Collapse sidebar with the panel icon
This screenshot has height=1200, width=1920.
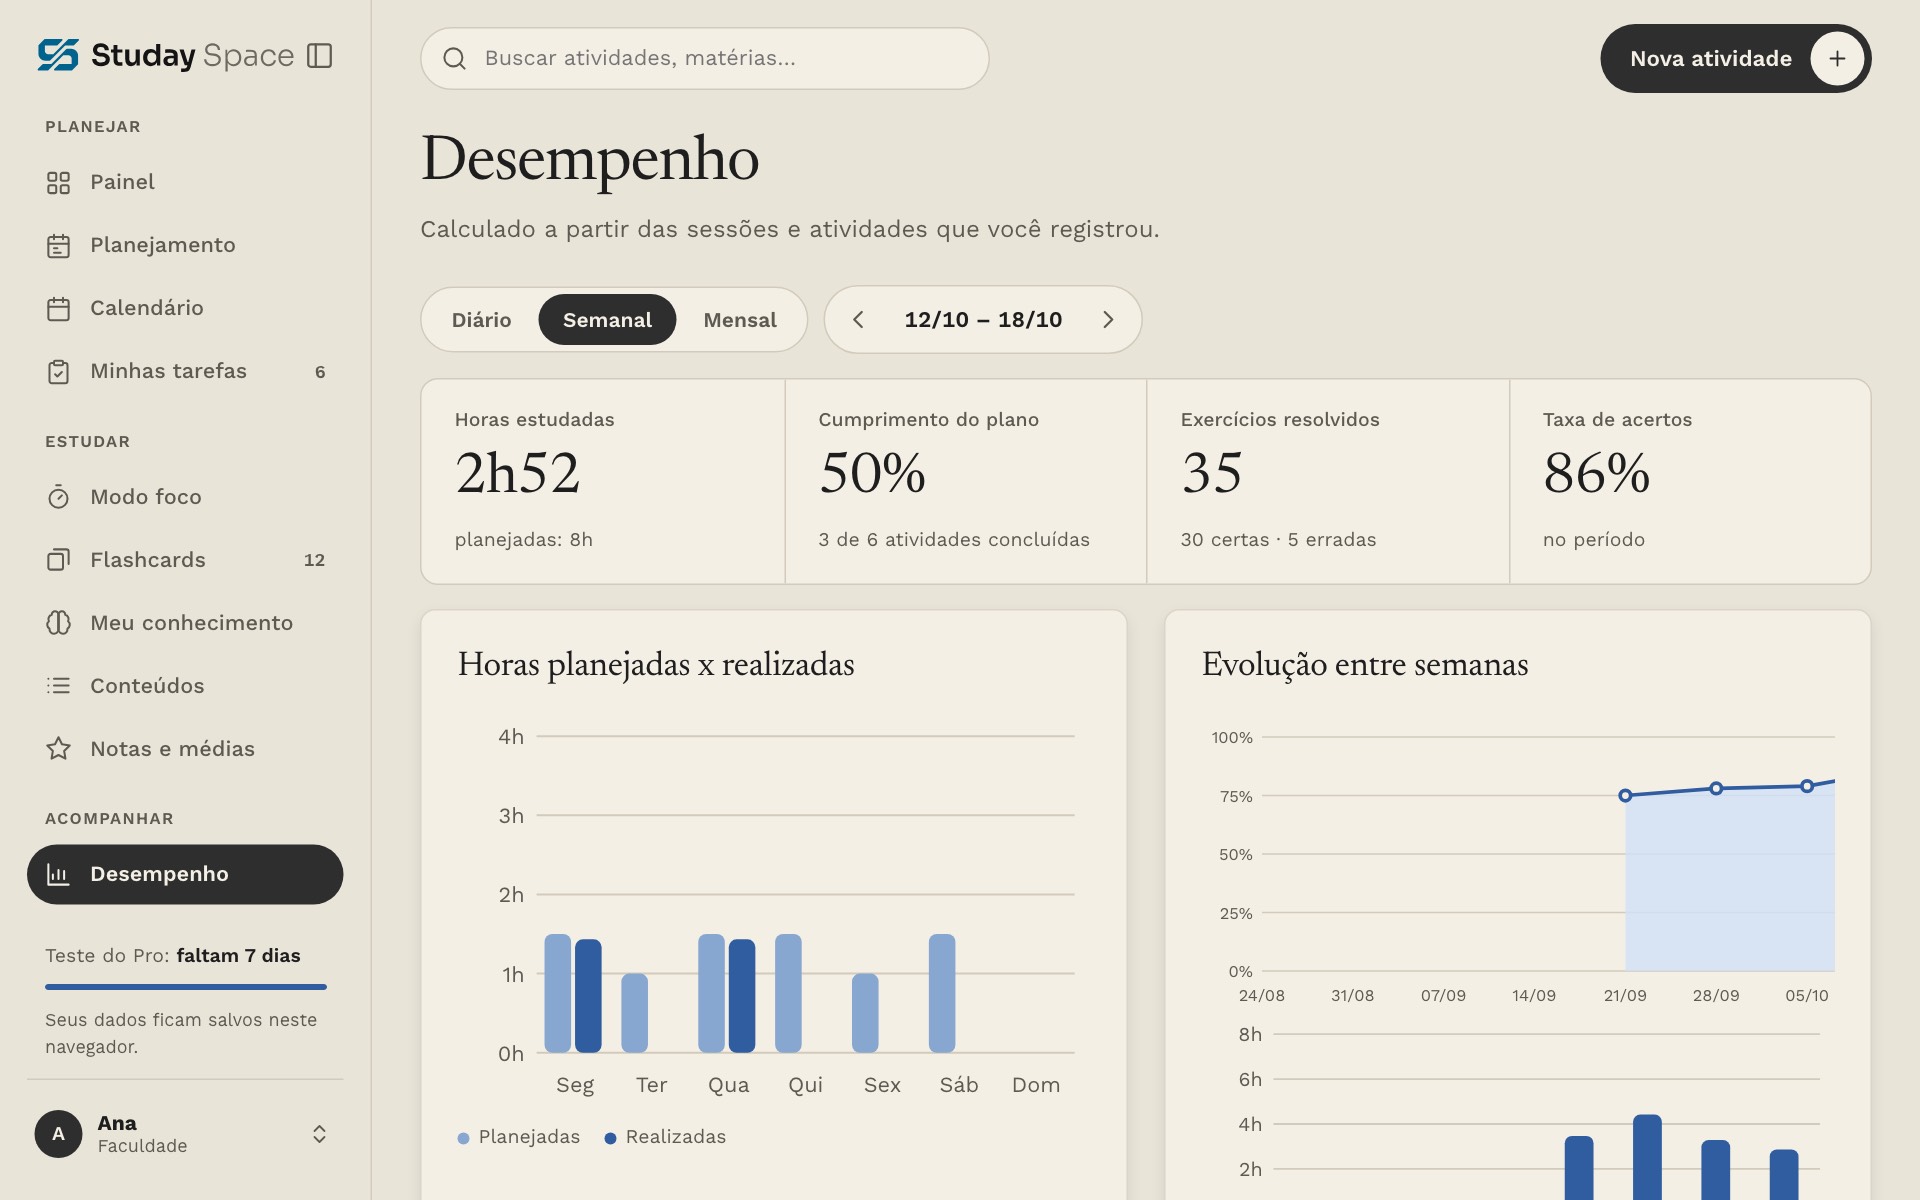point(319,56)
